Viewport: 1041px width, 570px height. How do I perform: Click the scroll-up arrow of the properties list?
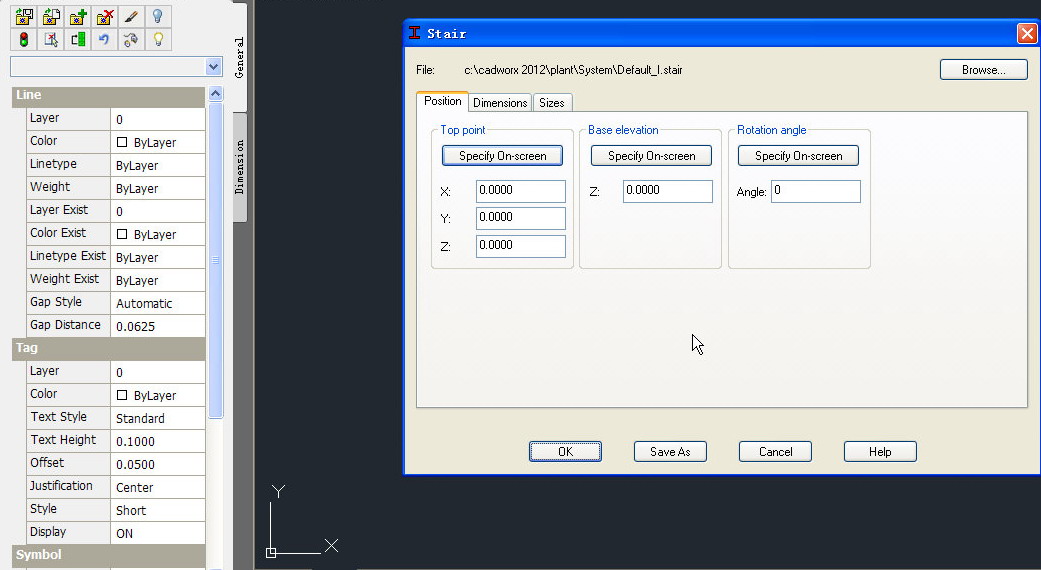[215, 94]
